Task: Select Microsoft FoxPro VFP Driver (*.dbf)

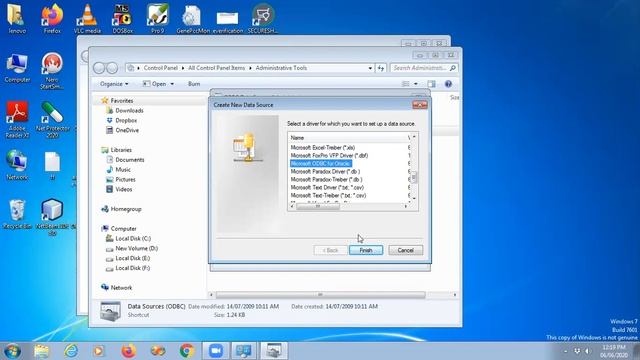Action: [x=329, y=156]
